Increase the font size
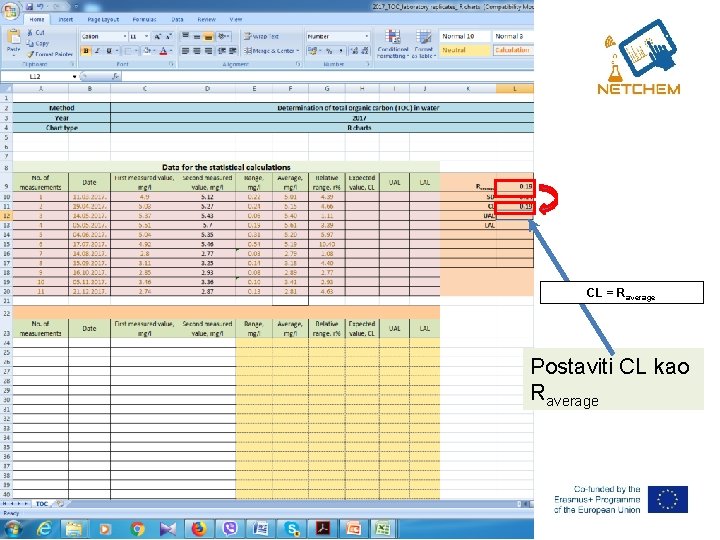This screenshot has width=720, height=540. 158,36
